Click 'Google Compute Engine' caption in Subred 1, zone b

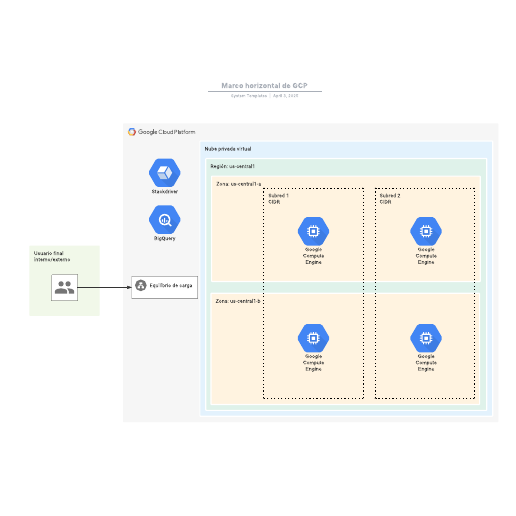[313, 363]
